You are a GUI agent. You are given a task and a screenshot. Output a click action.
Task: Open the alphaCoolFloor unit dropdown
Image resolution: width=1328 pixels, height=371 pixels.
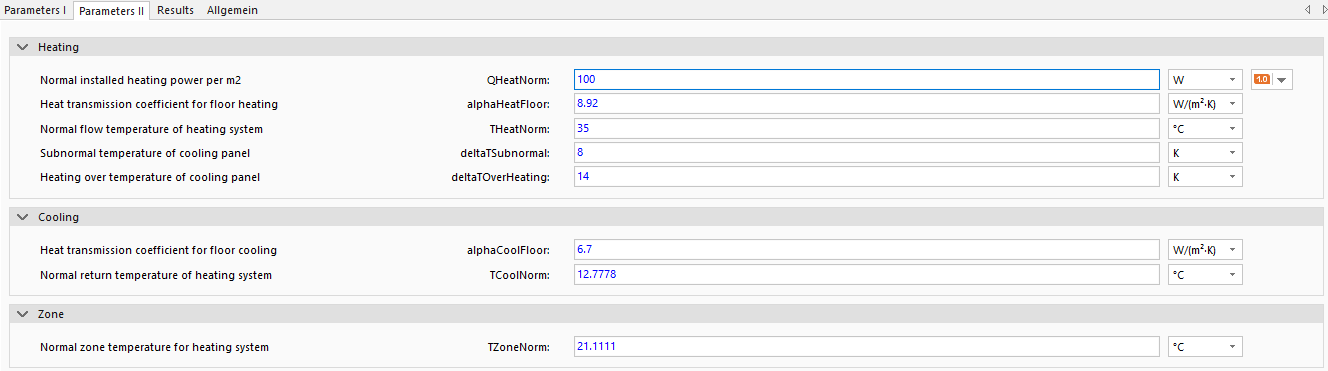[1205, 250]
